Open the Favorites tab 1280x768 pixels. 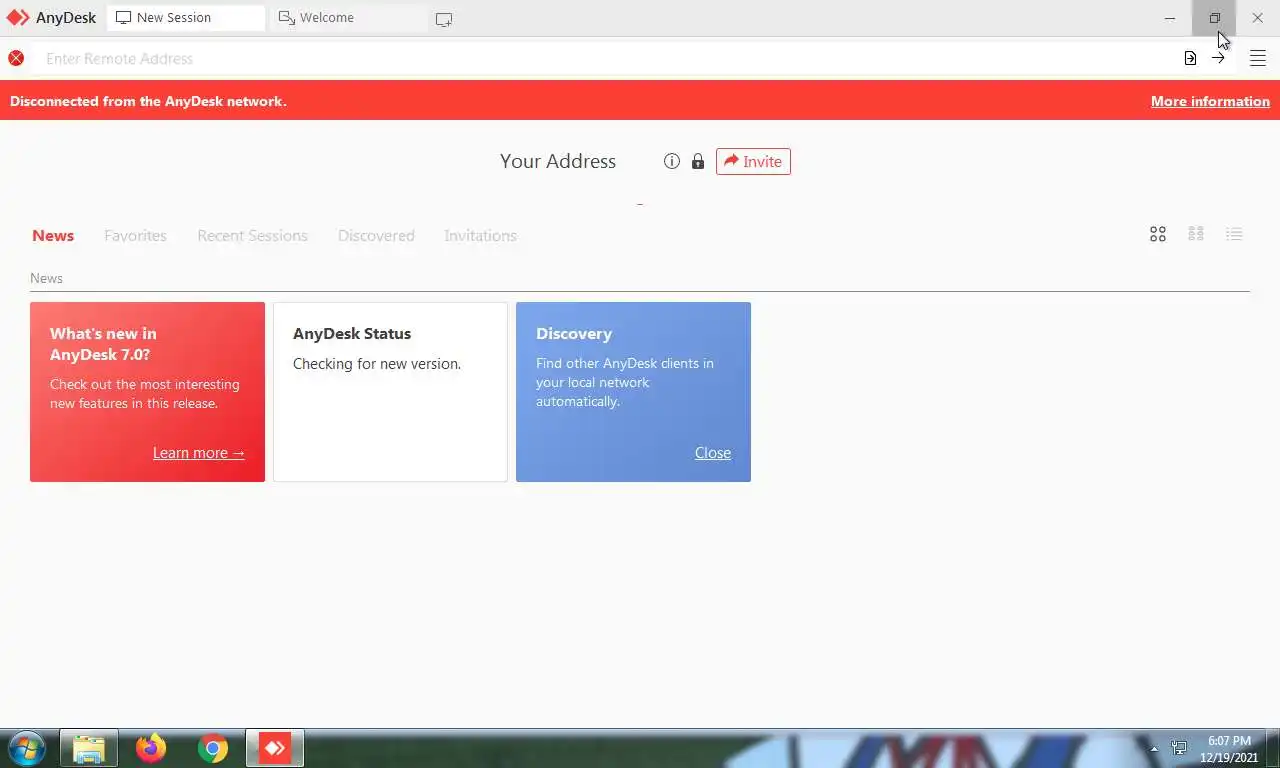[135, 236]
